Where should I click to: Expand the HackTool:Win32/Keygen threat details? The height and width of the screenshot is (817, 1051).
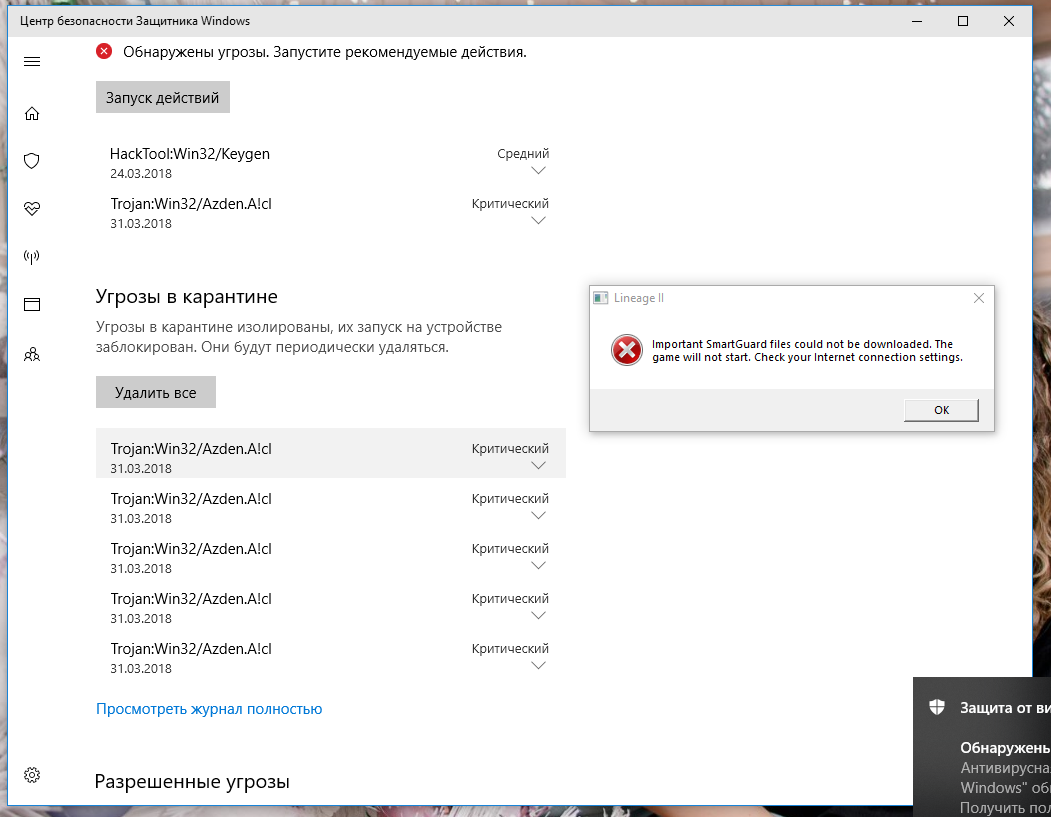[x=538, y=171]
